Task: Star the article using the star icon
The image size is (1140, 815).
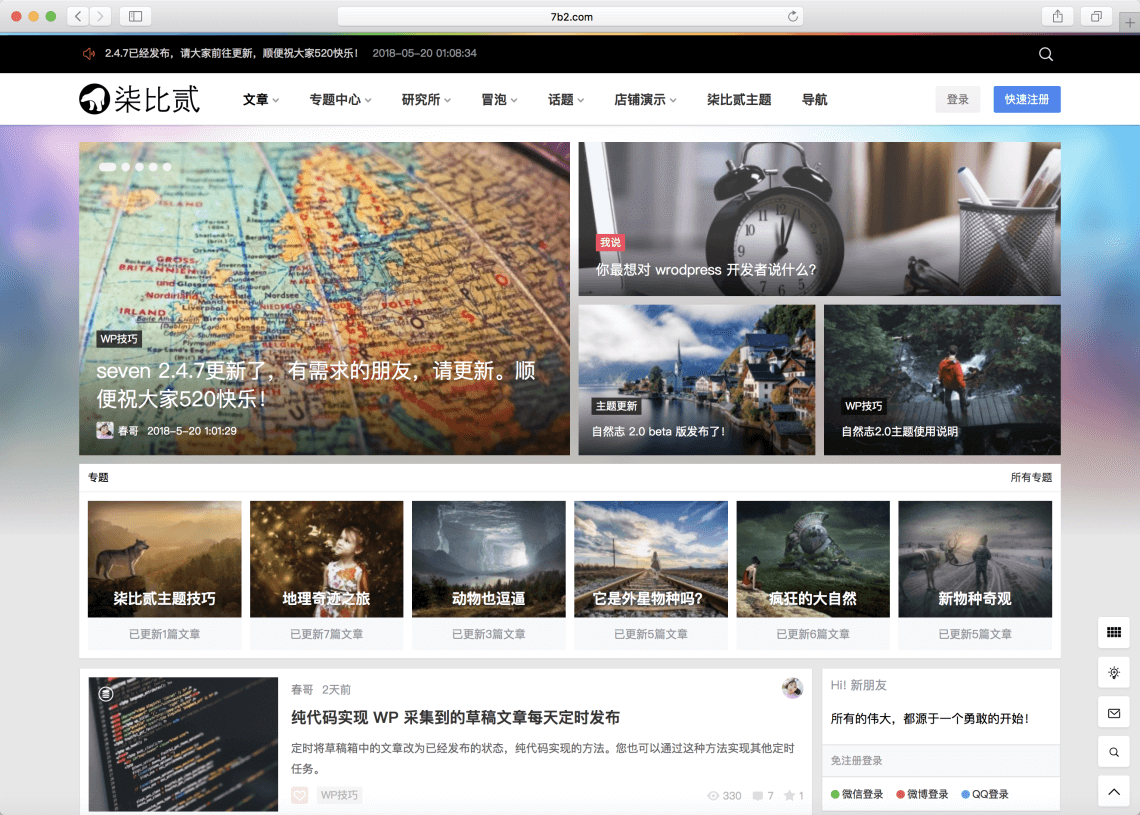Action: click(790, 795)
